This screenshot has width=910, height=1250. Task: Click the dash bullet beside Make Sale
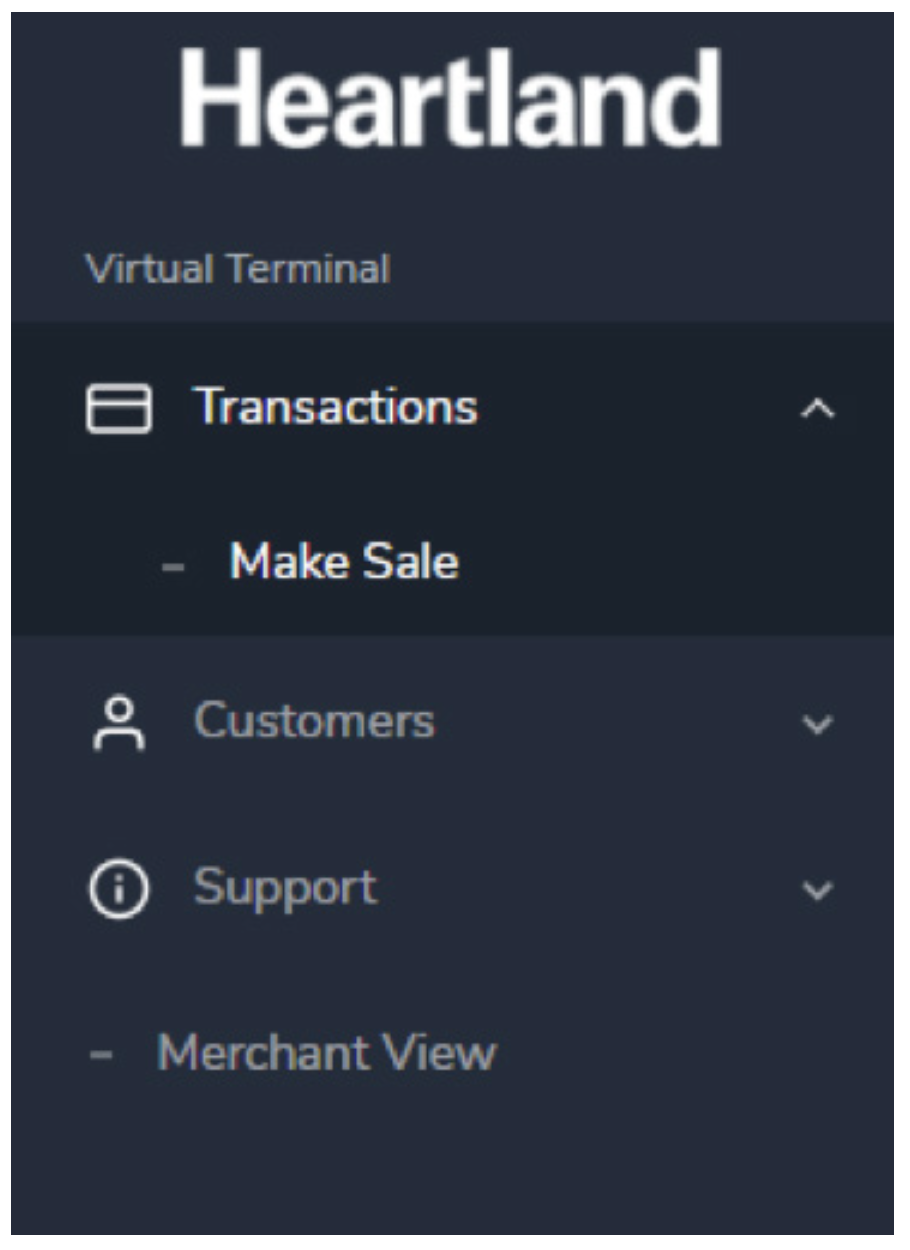click(172, 566)
